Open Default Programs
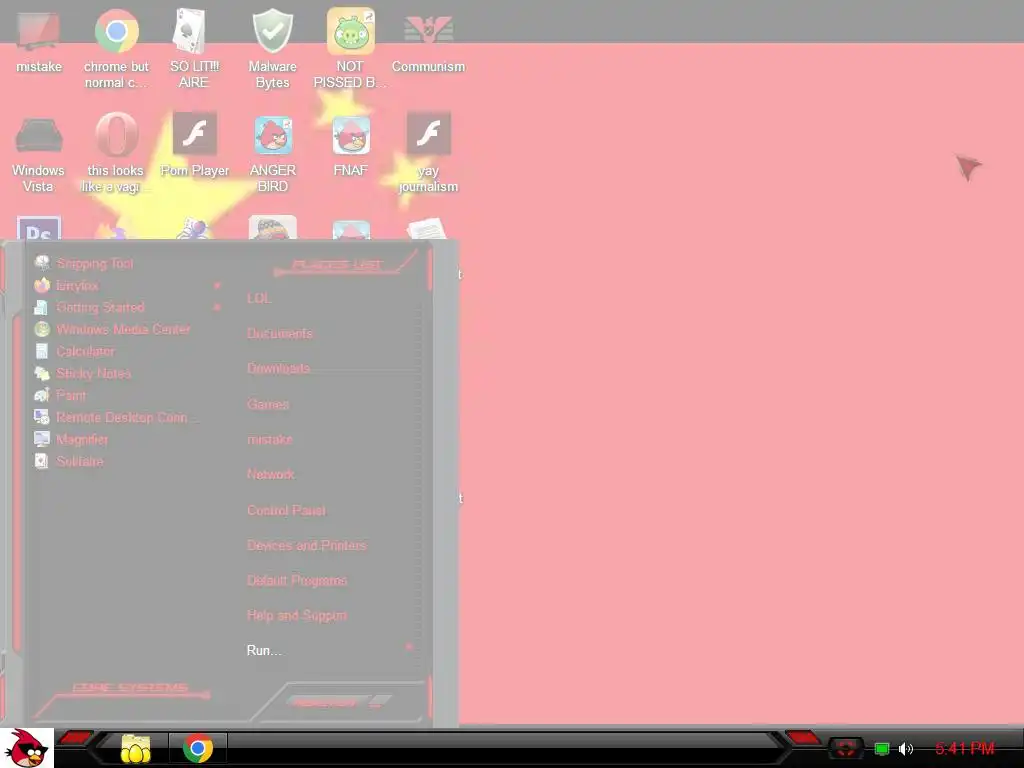Image resolution: width=1024 pixels, height=768 pixels. [x=297, y=581]
